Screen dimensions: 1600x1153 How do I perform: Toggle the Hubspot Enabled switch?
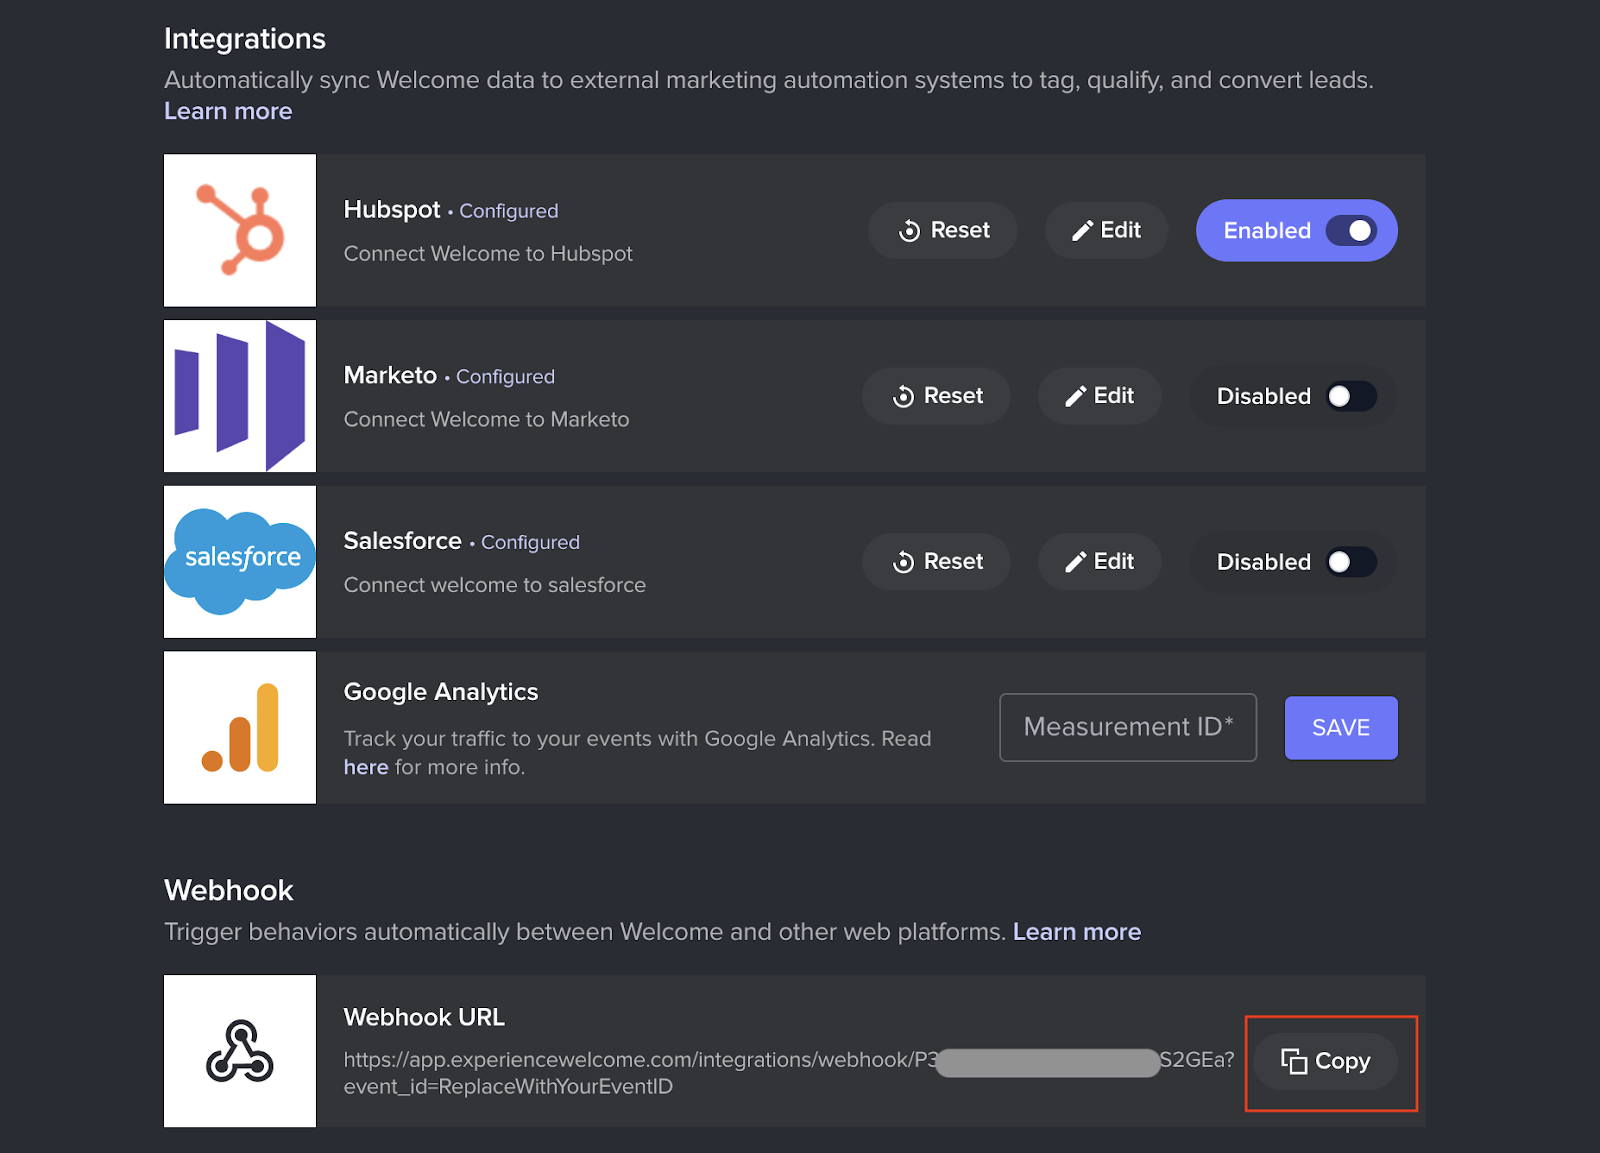(1297, 230)
